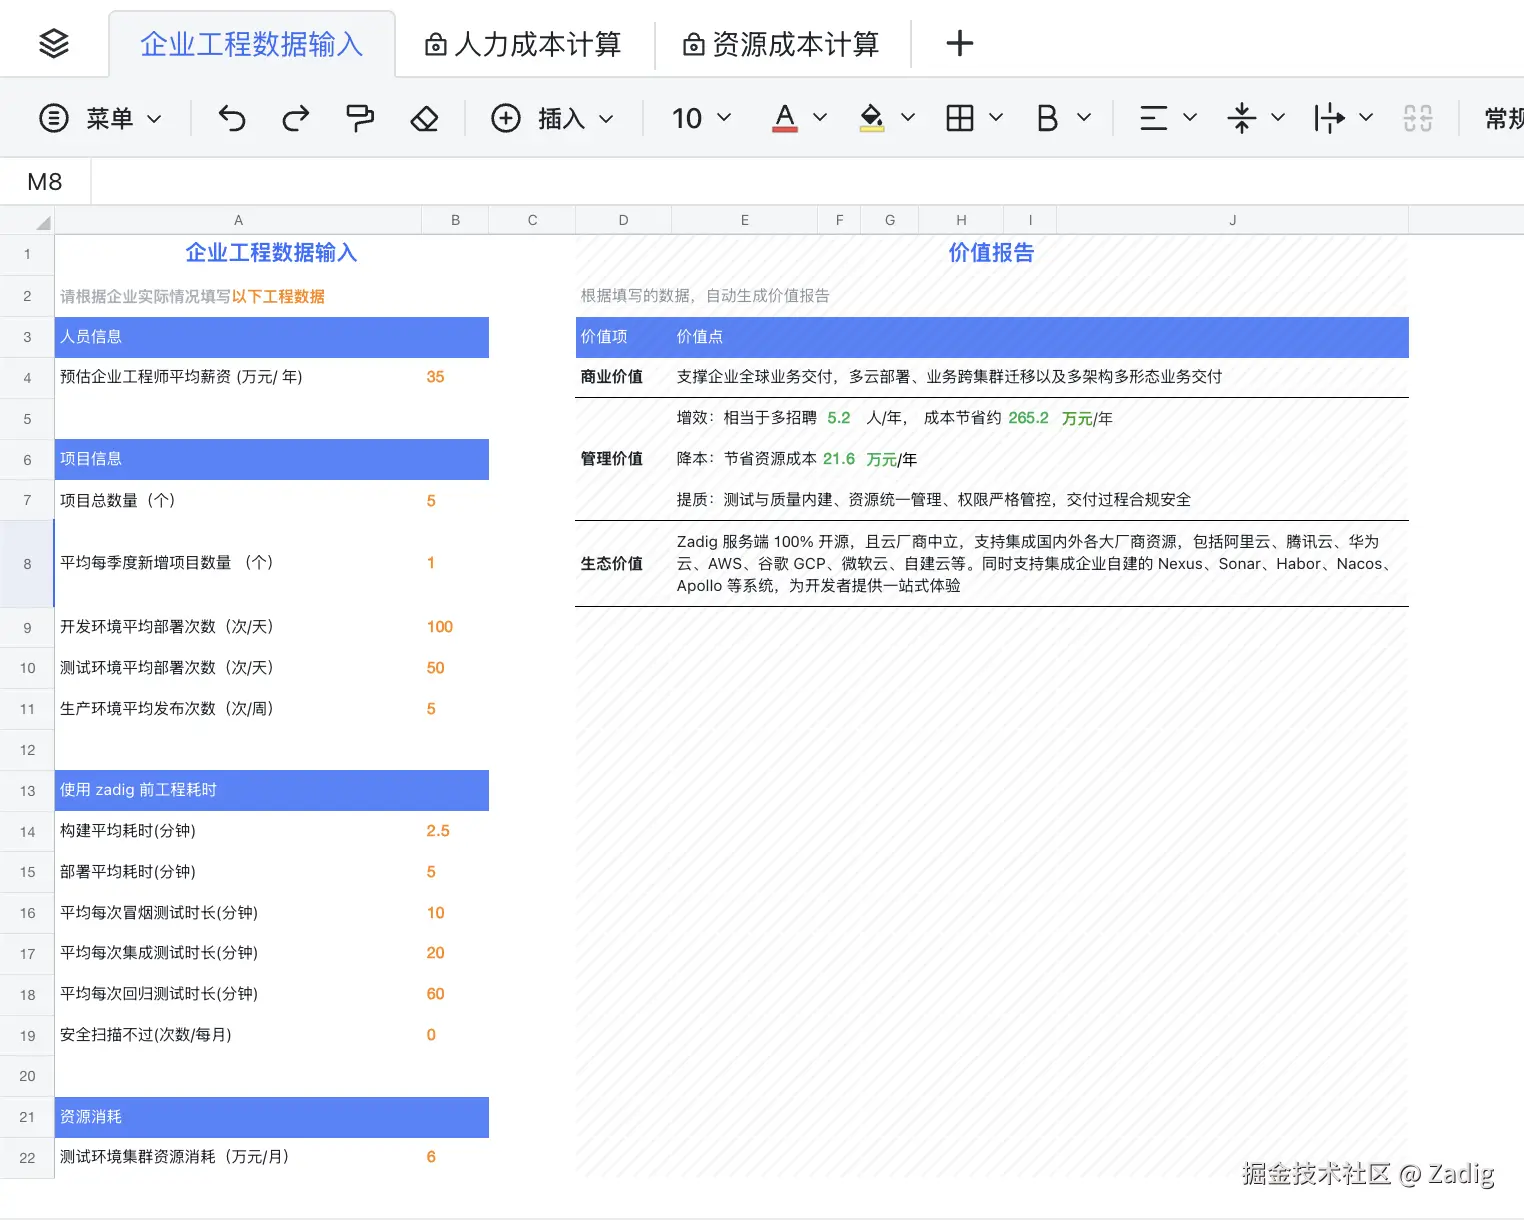The height and width of the screenshot is (1220, 1524).
Task: Expand the horizontal align dropdown arrow
Action: pyautogui.click(x=1190, y=118)
